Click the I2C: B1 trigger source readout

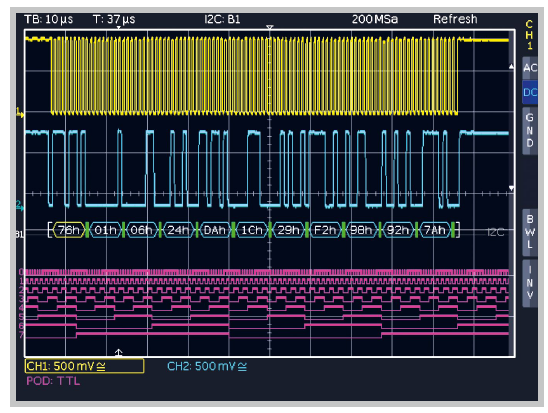pos(222,19)
